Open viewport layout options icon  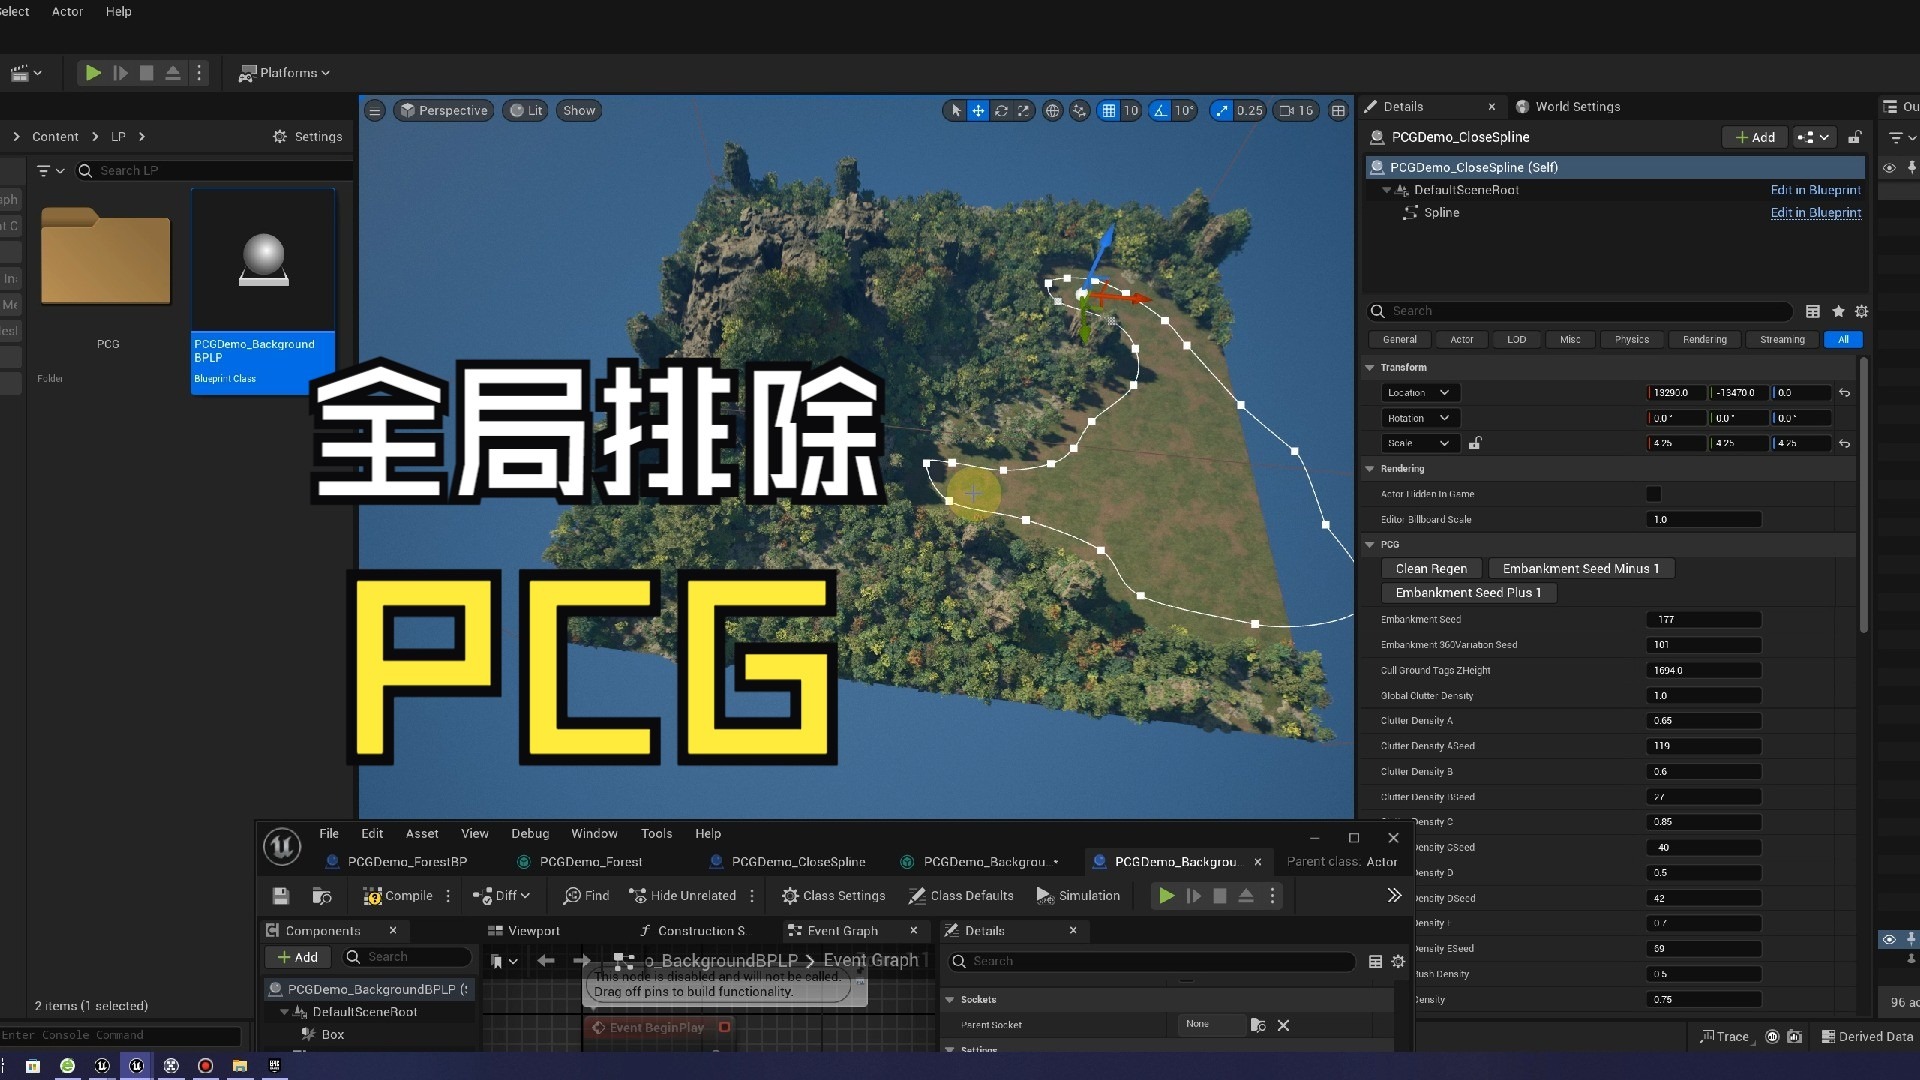[1338, 111]
